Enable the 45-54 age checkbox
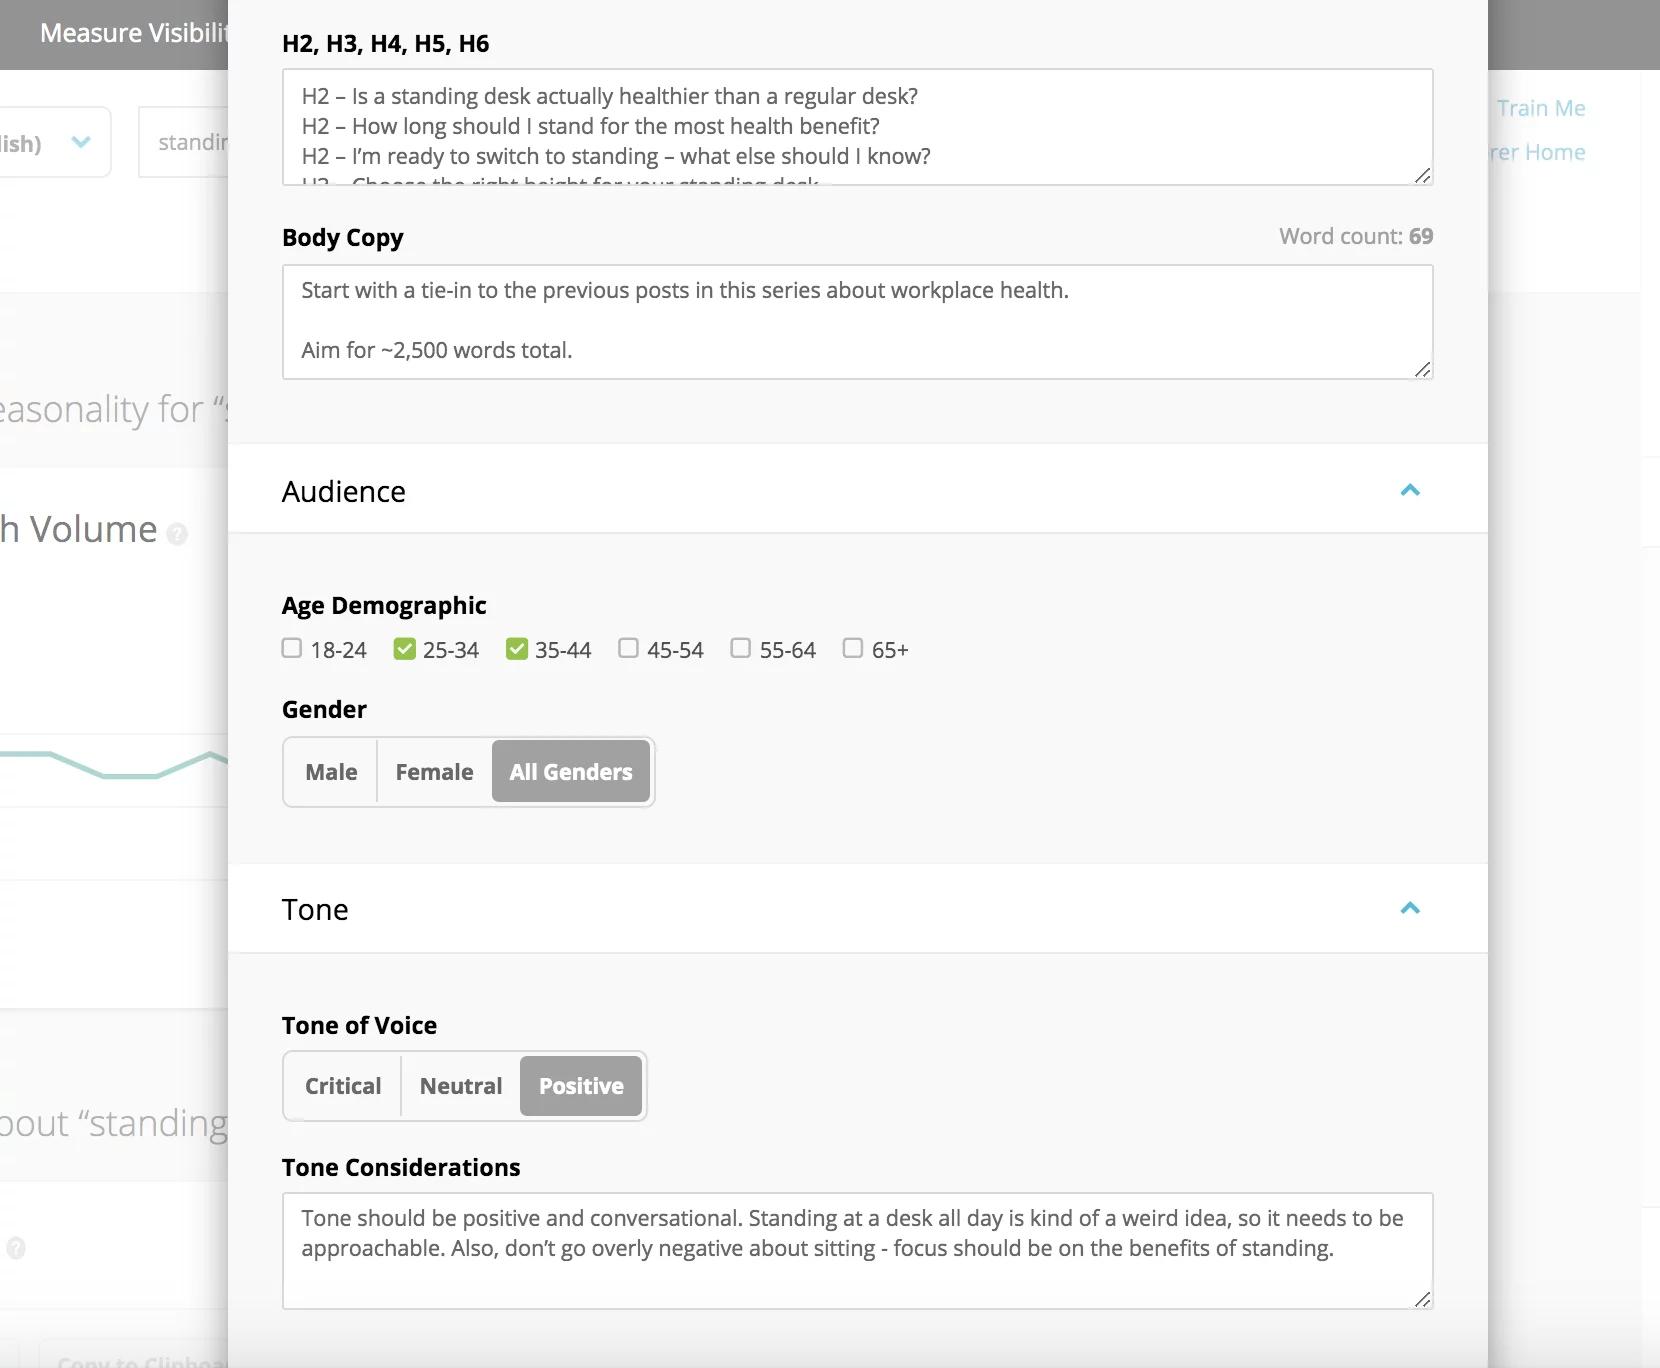The width and height of the screenshot is (1660, 1368). pyautogui.click(x=628, y=648)
